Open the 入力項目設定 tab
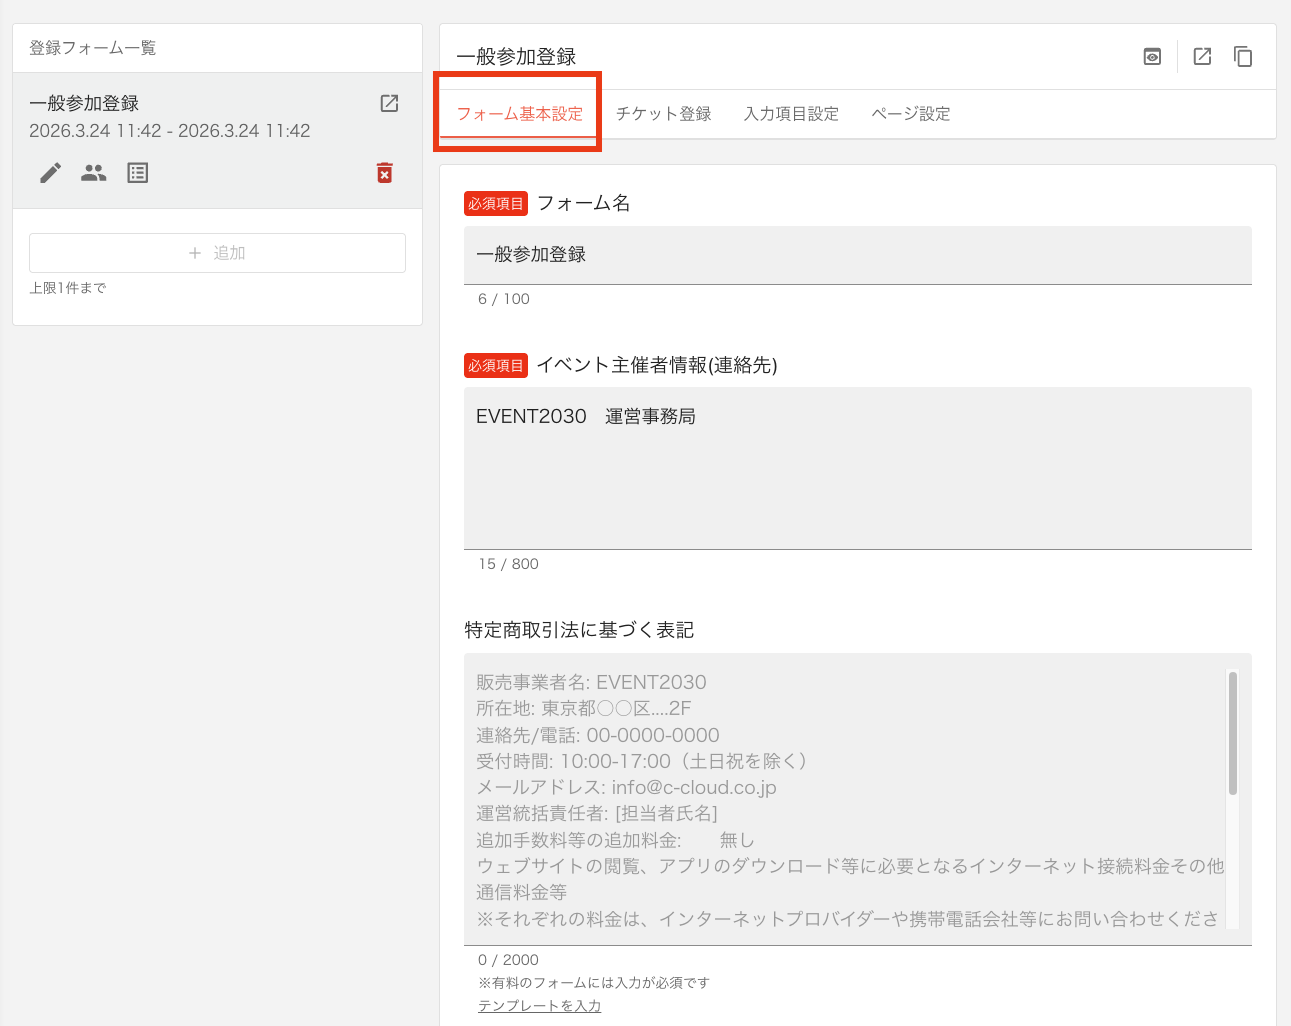1291x1026 pixels. coord(791,113)
